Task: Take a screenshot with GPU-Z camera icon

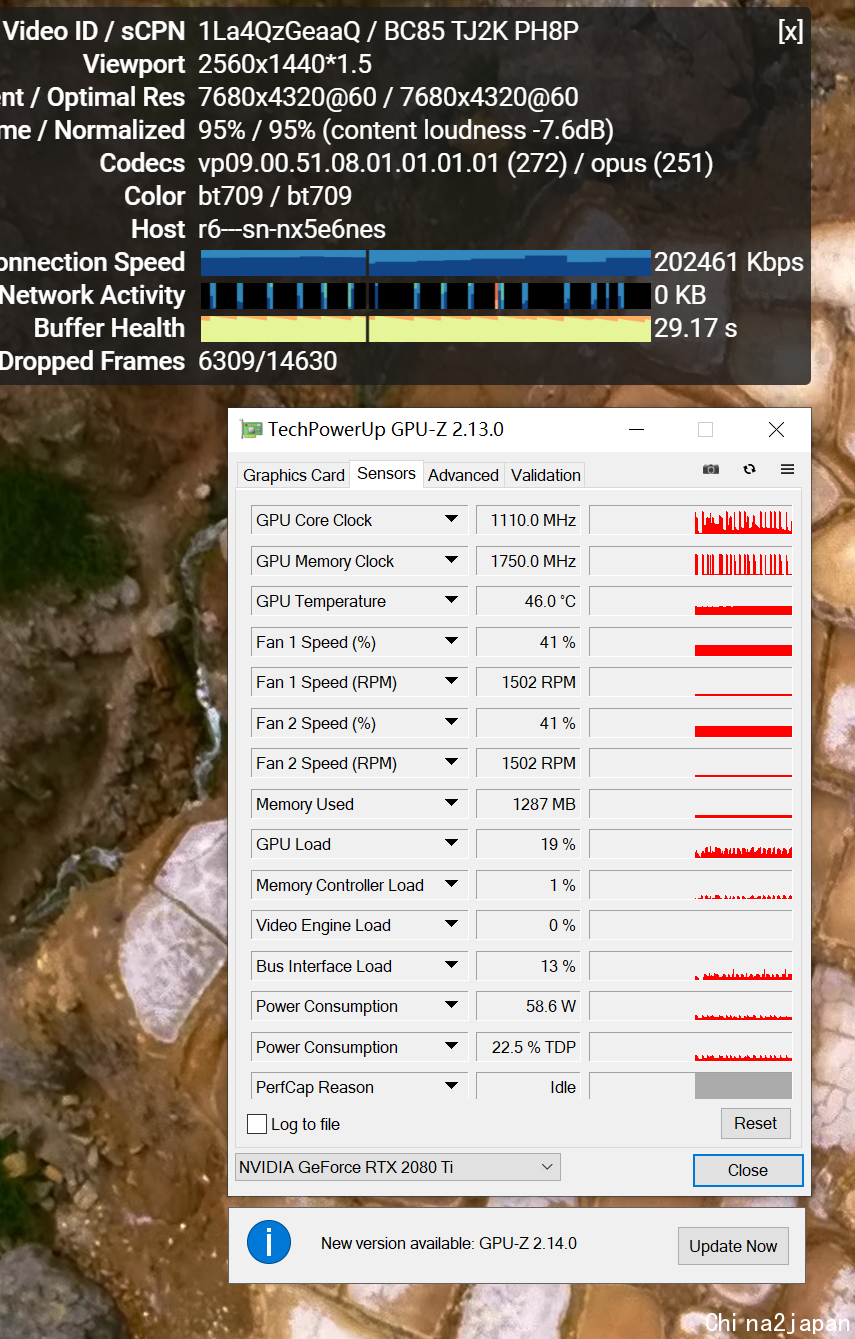Action: pyautogui.click(x=711, y=469)
